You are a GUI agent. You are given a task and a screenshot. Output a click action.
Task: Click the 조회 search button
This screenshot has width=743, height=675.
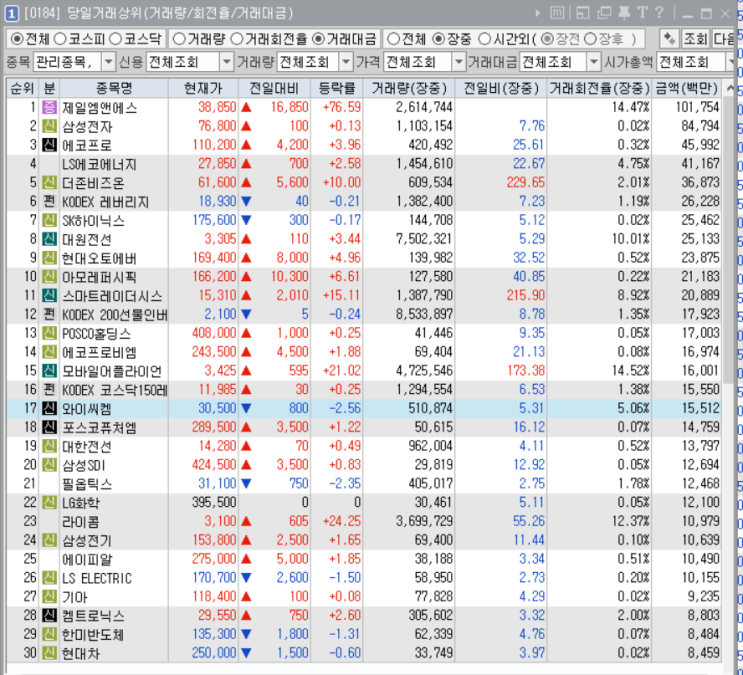click(x=695, y=39)
